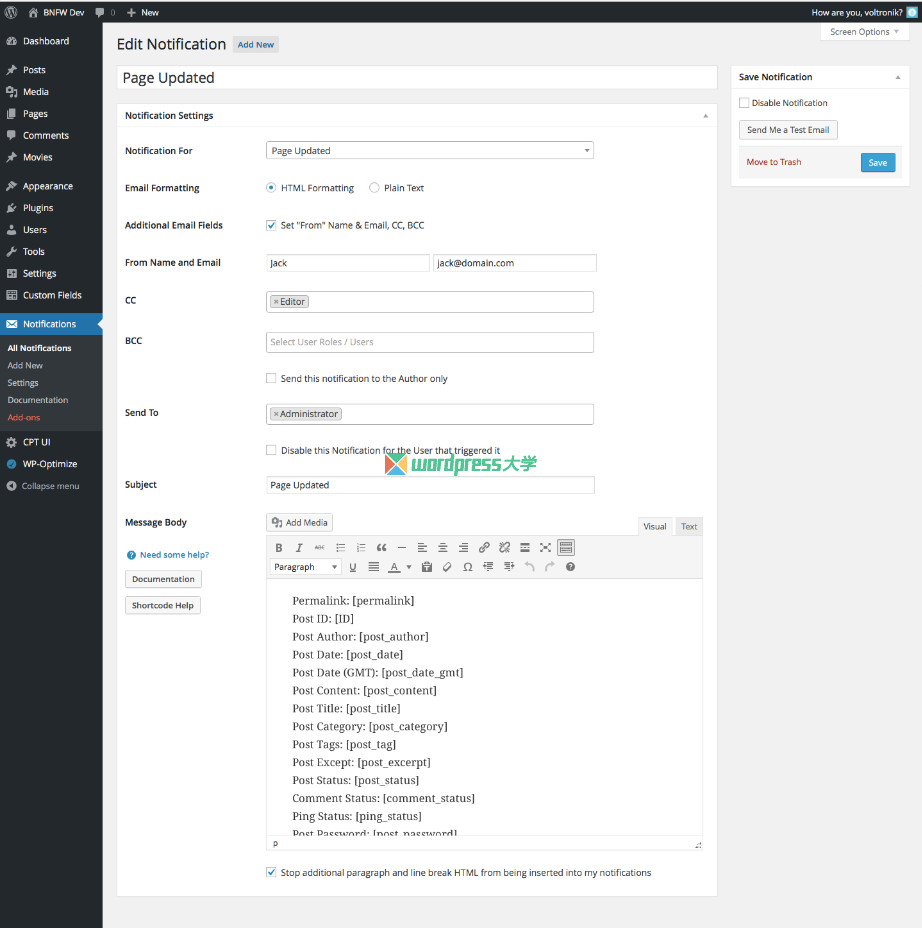
Task: Enable the Disable Notification checkbox
Action: (744, 103)
